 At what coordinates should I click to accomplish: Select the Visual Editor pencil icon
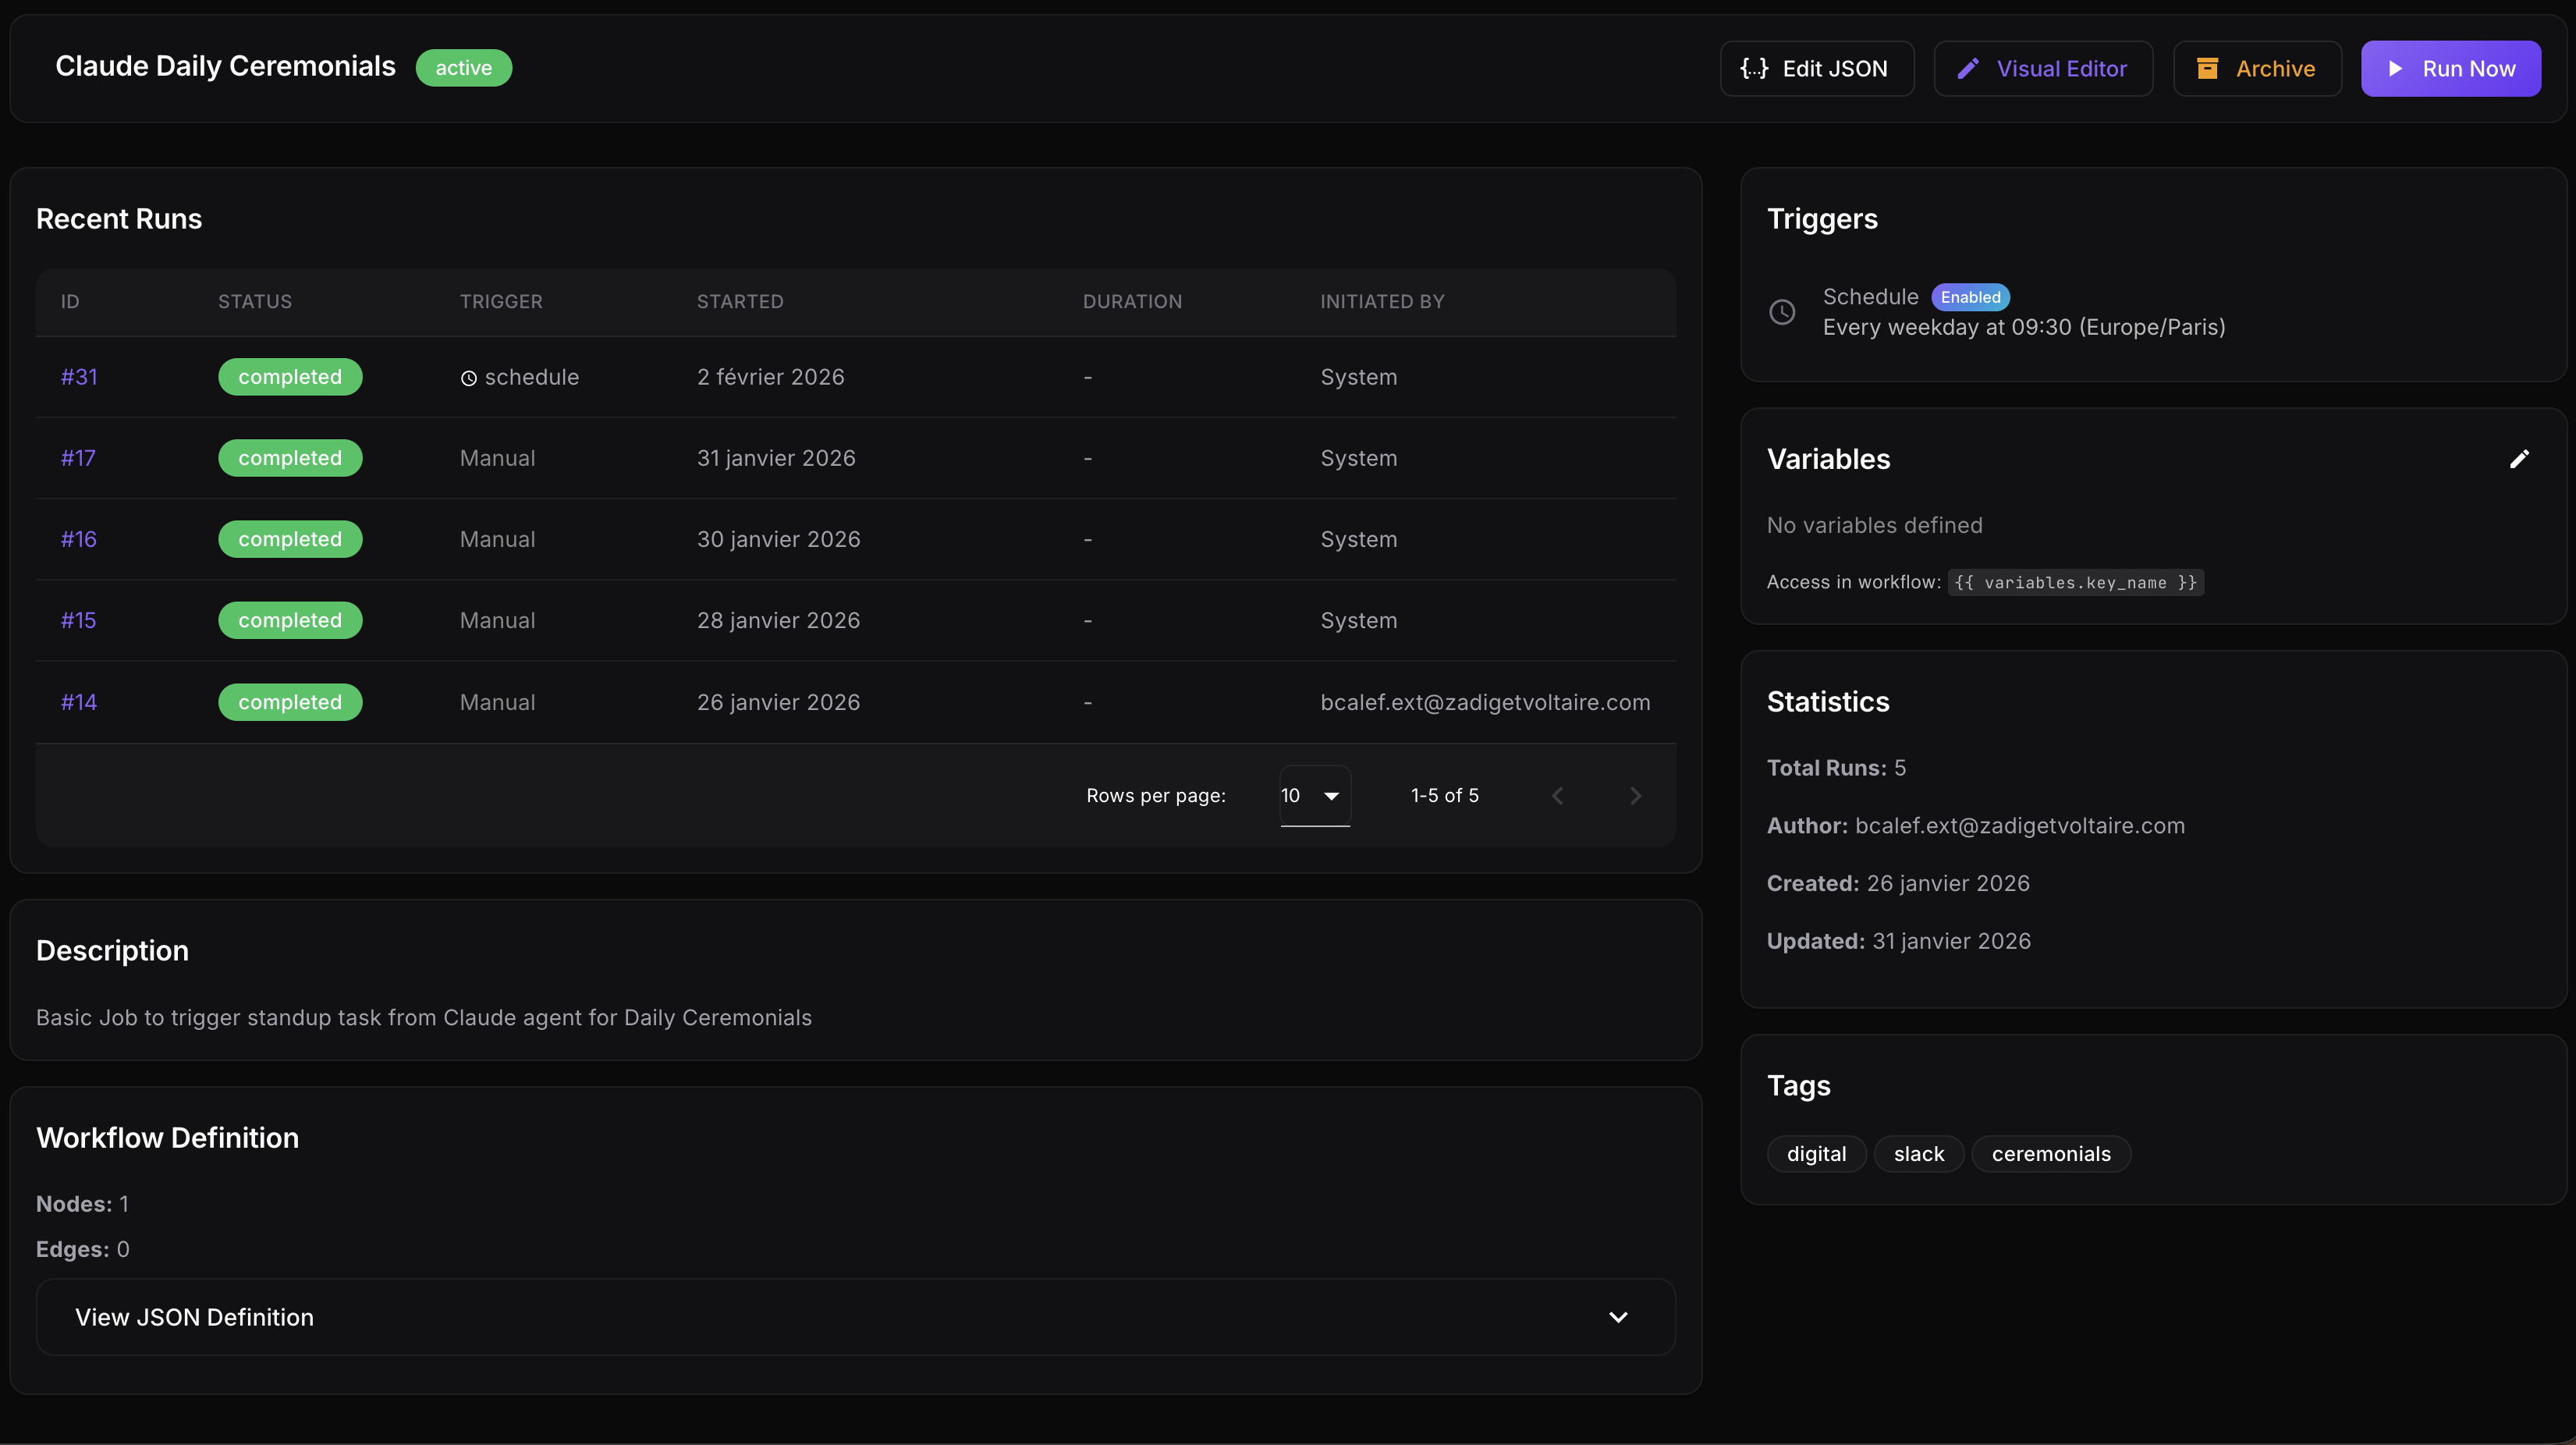1969,68
